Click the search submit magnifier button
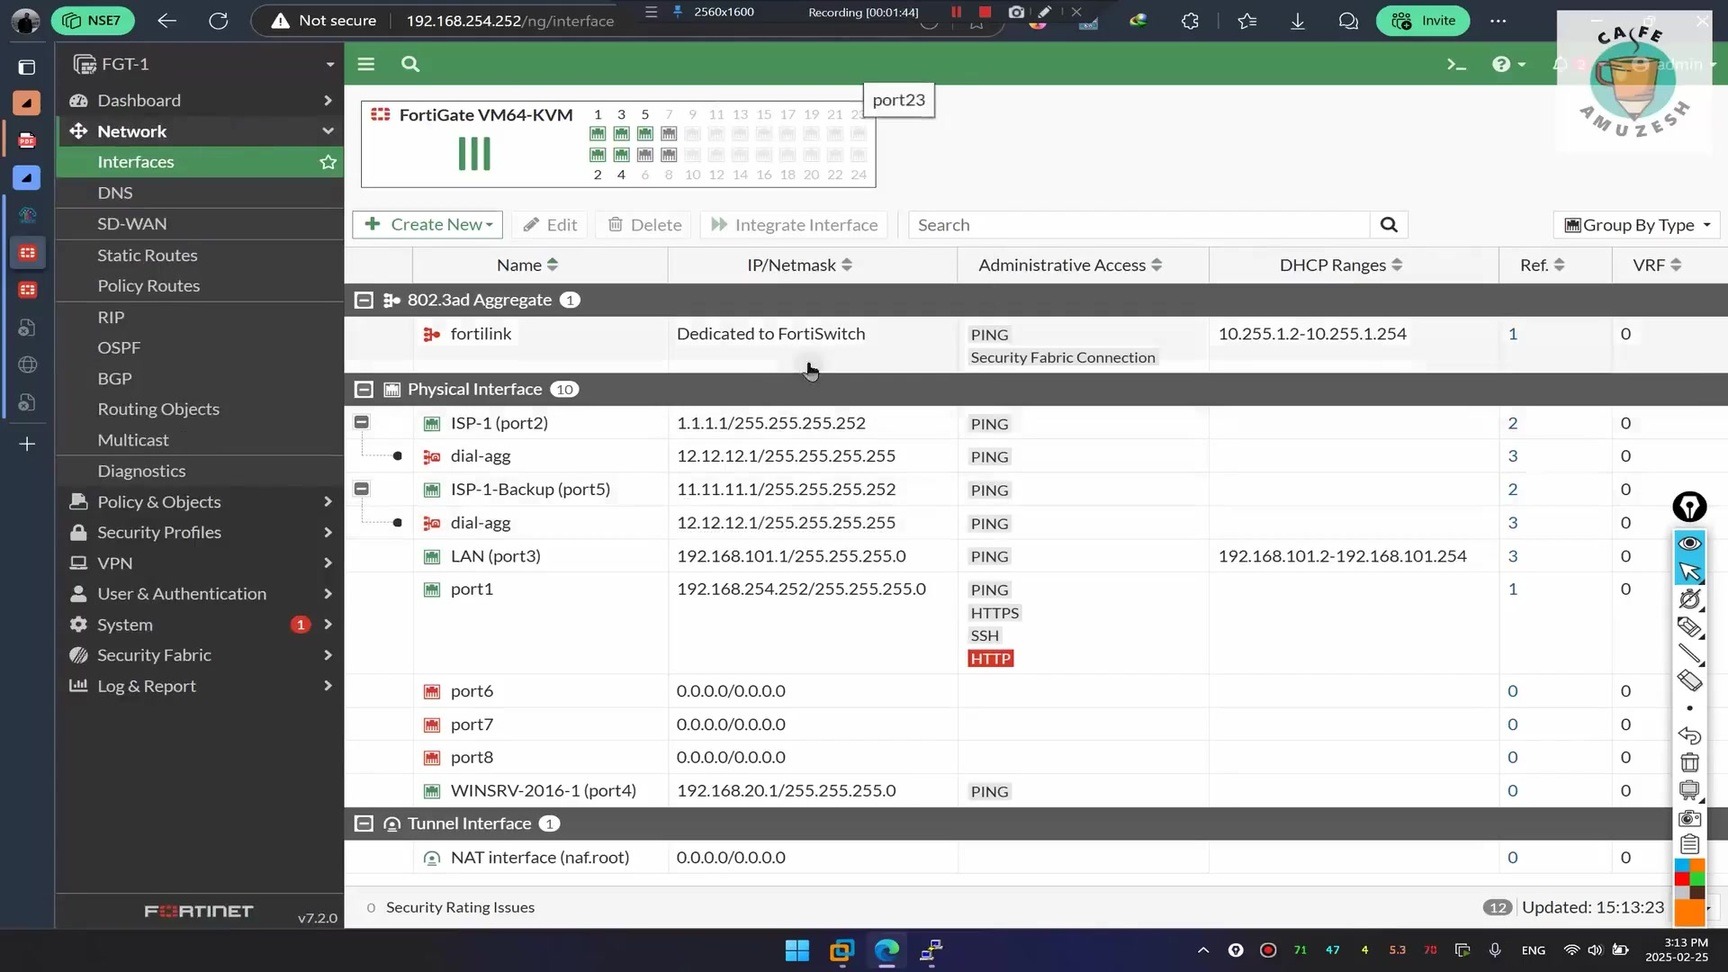 (x=1388, y=225)
